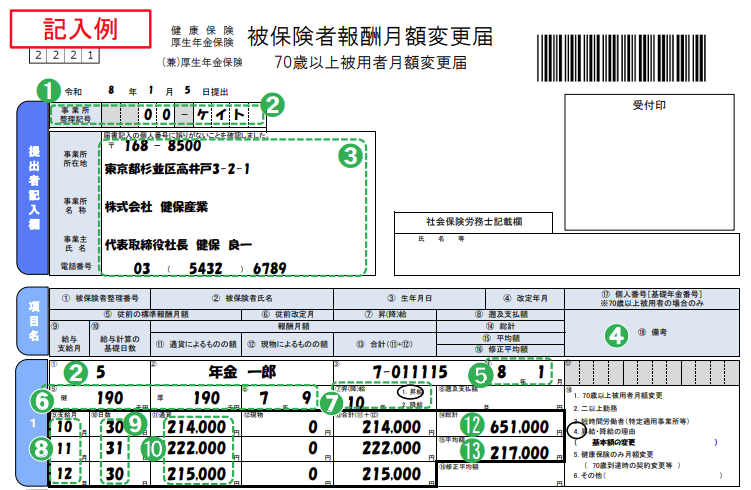Click the address 東京都杉並区高井戸3-2-1
Image resolution: width=751 pixels, height=490 pixels.
coord(177,169)
